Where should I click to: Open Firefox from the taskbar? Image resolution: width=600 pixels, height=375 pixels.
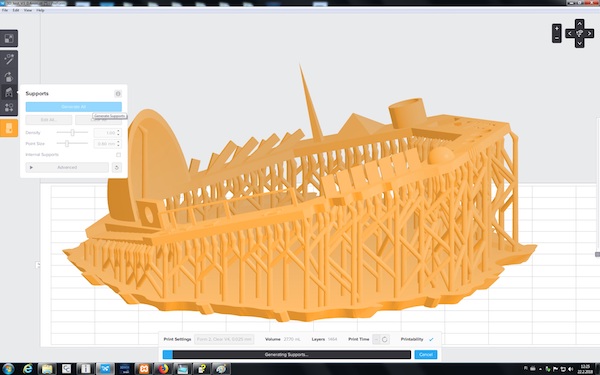tap(163, 369)
